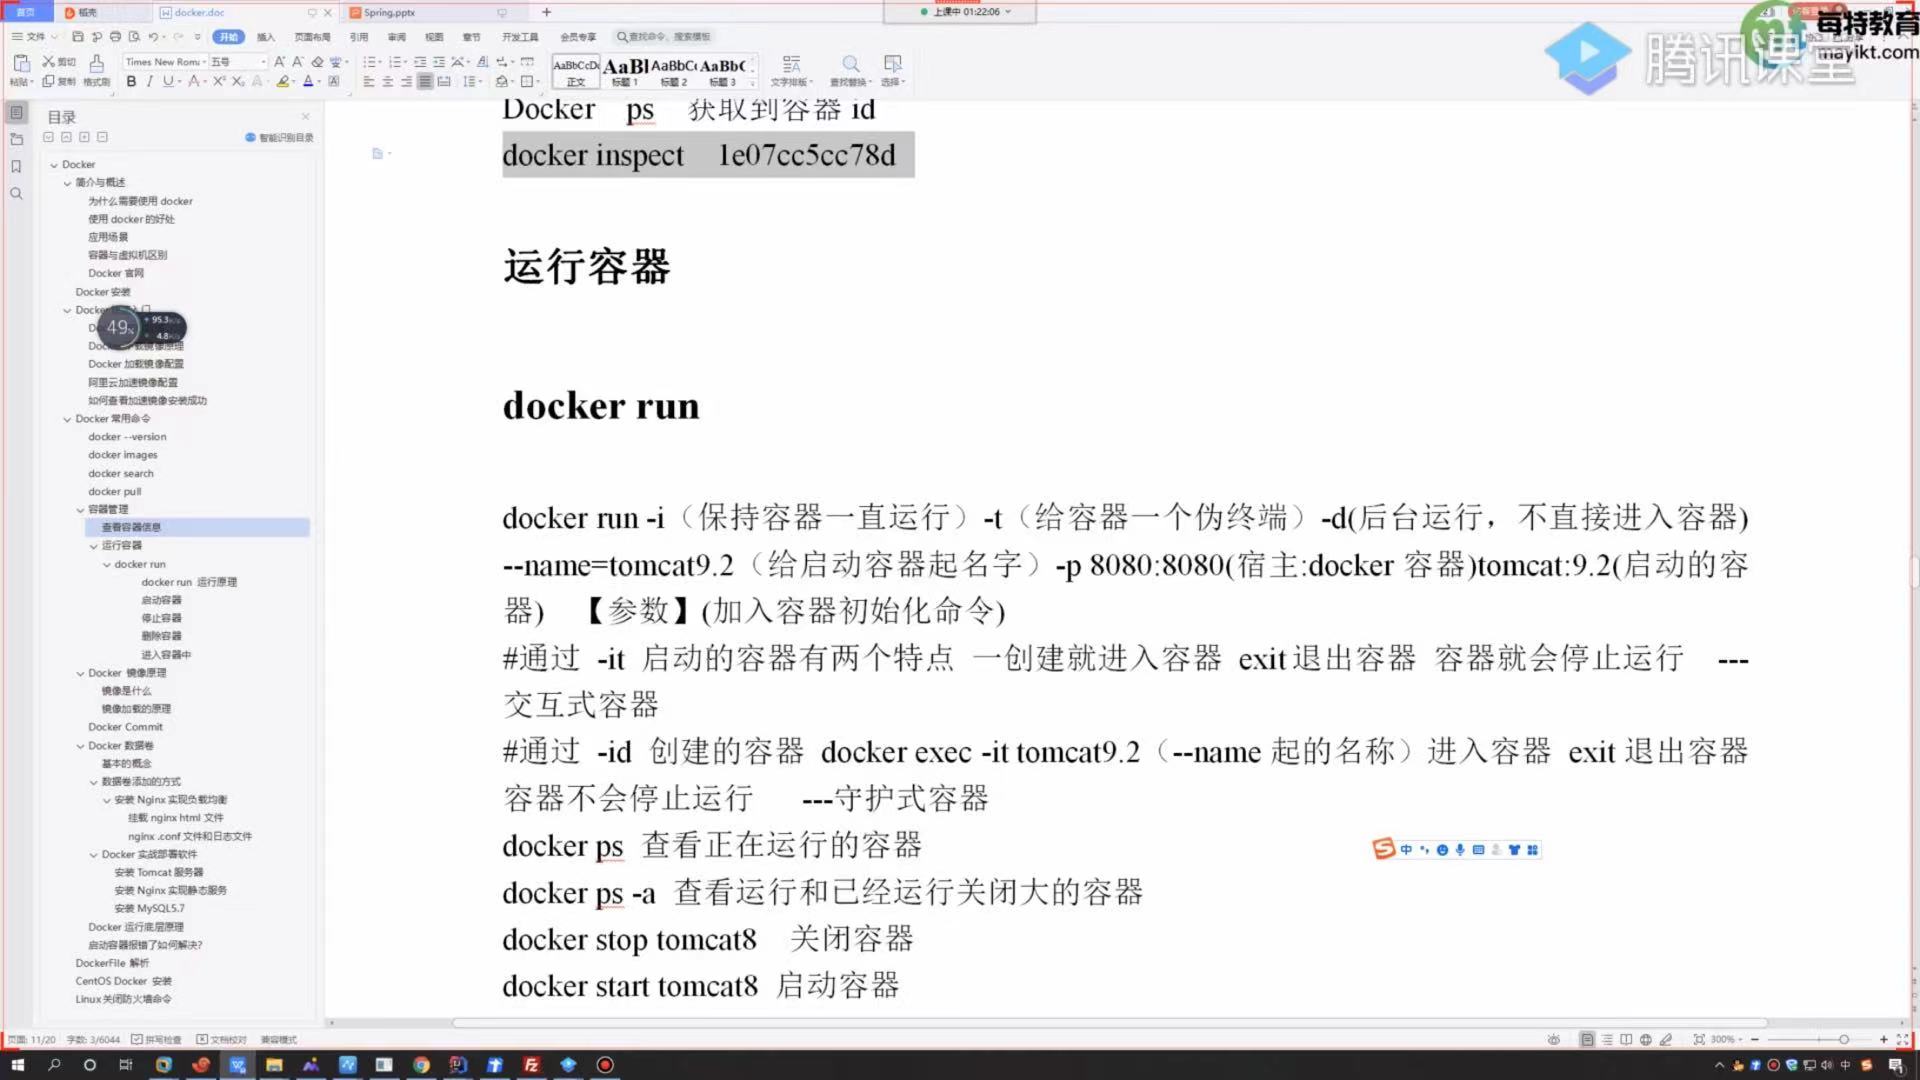Jump to docker search outline entry
The image size is (1920, 1080).
121,474
